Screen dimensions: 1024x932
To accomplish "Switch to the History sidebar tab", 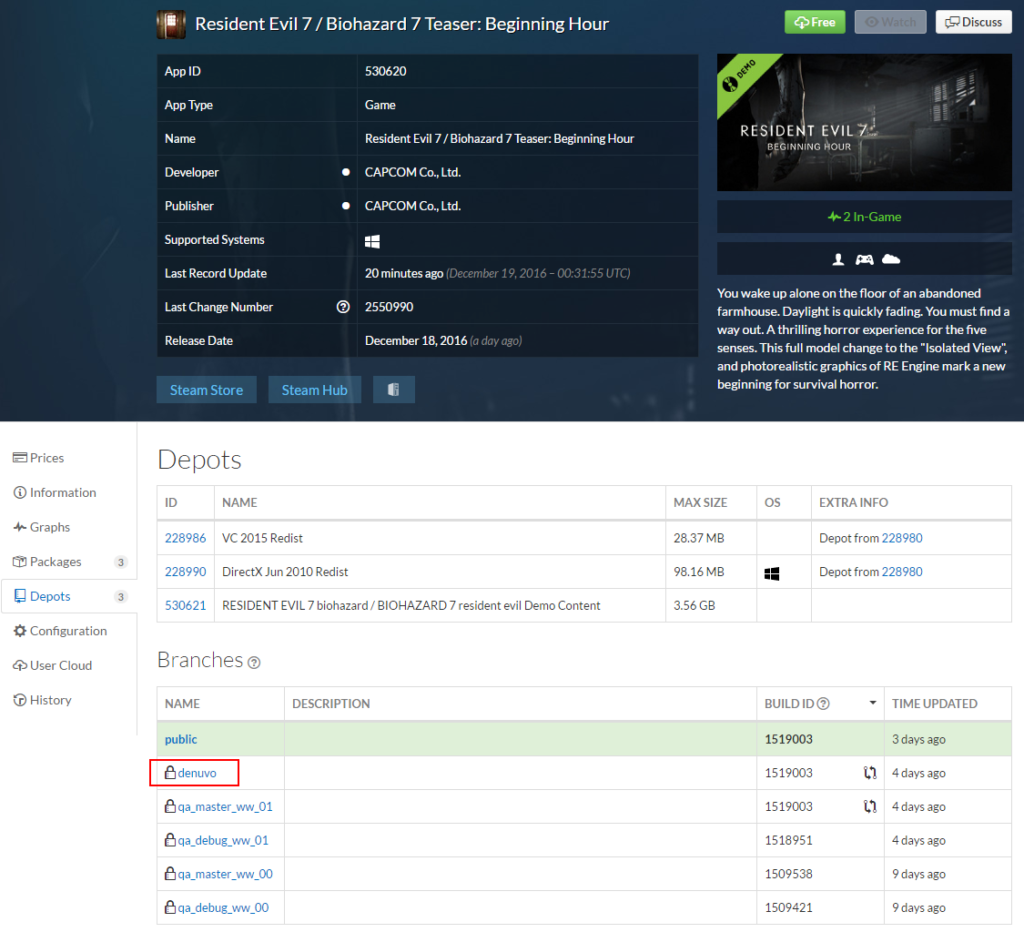I will (x=50, y=700).
